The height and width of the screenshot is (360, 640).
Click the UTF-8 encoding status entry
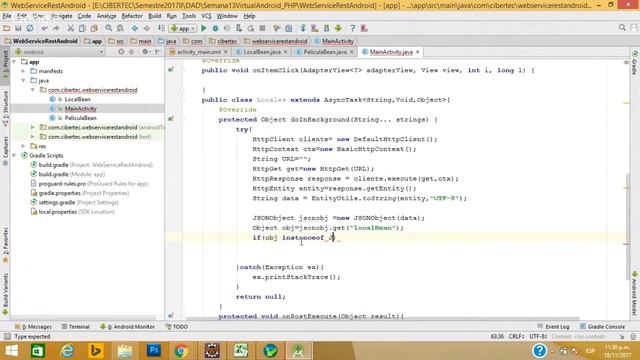[538, 336]
